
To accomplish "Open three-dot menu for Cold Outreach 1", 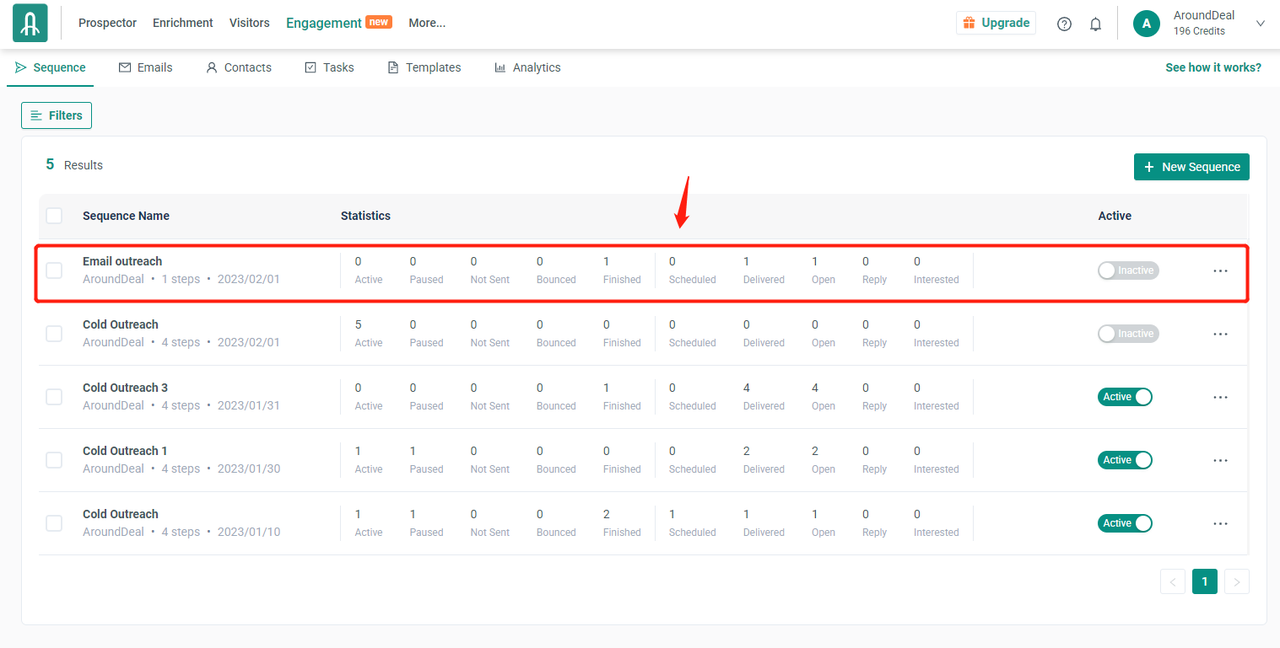I will 1220,460.
